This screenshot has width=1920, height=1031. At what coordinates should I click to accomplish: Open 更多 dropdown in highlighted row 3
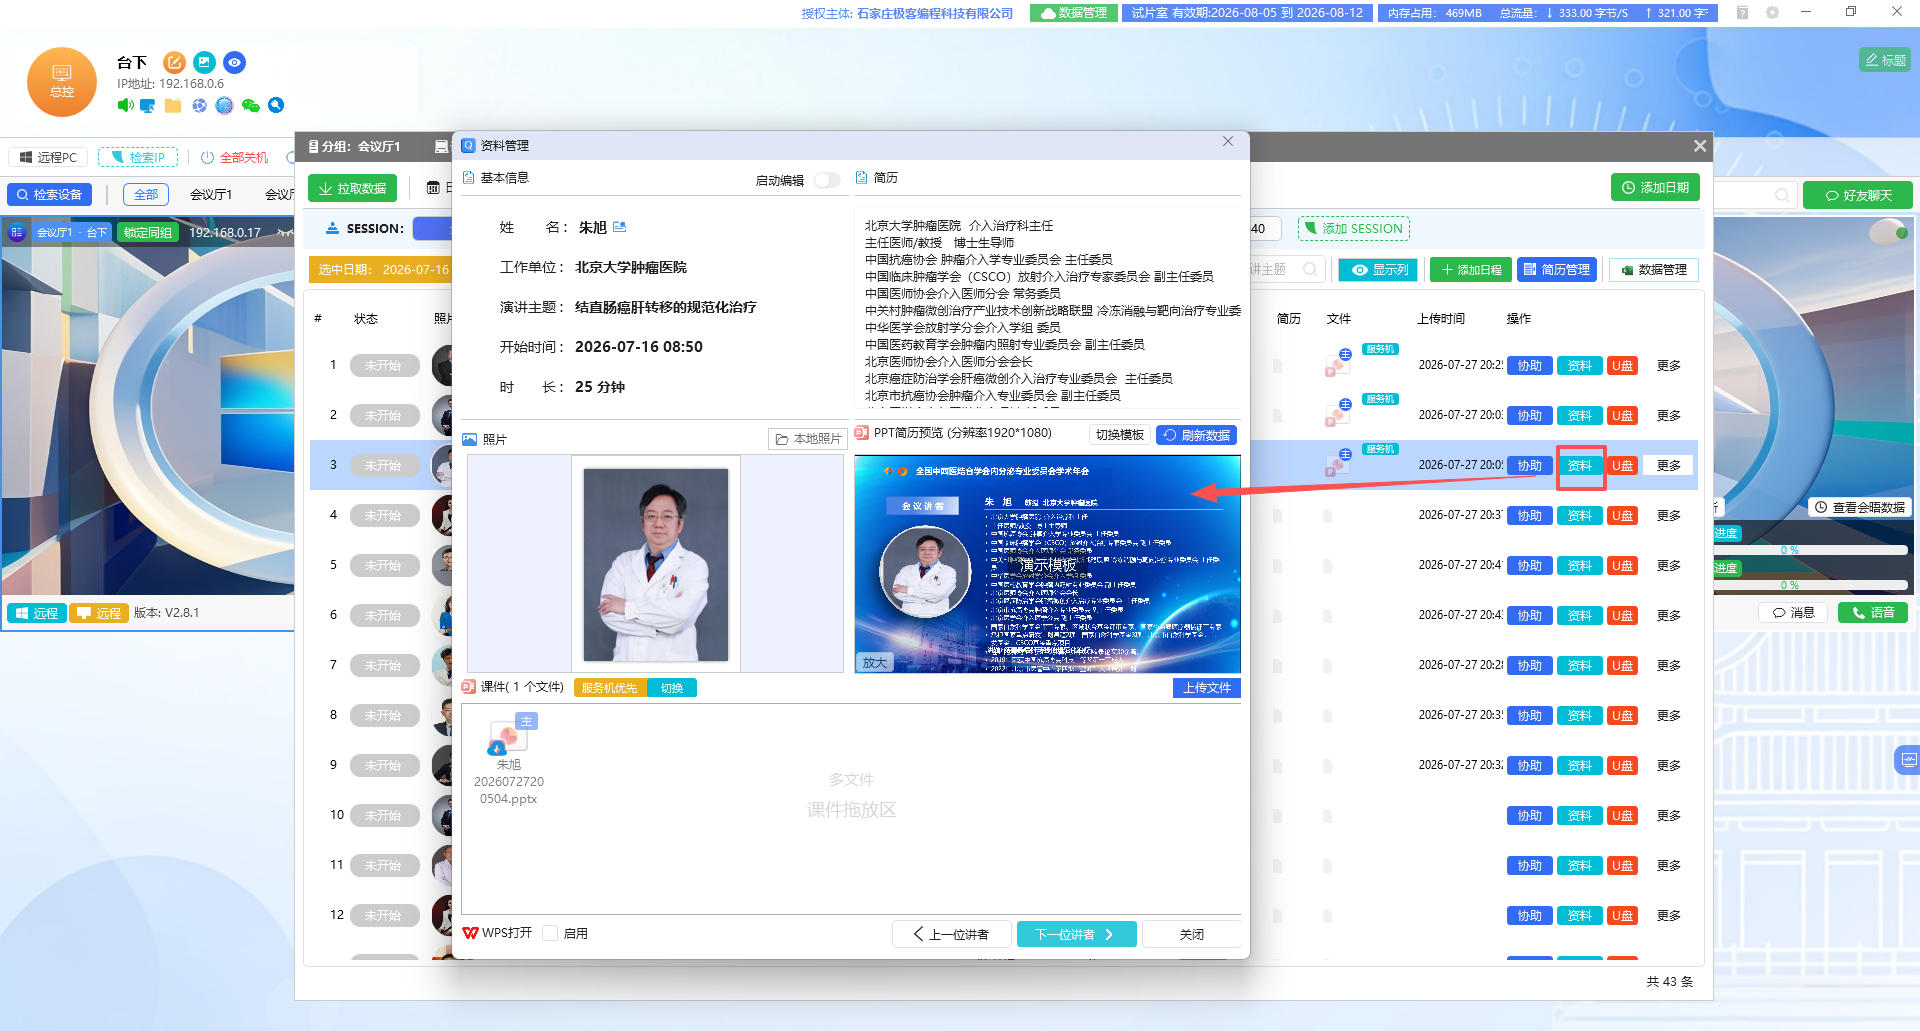tap(1669, 466)
